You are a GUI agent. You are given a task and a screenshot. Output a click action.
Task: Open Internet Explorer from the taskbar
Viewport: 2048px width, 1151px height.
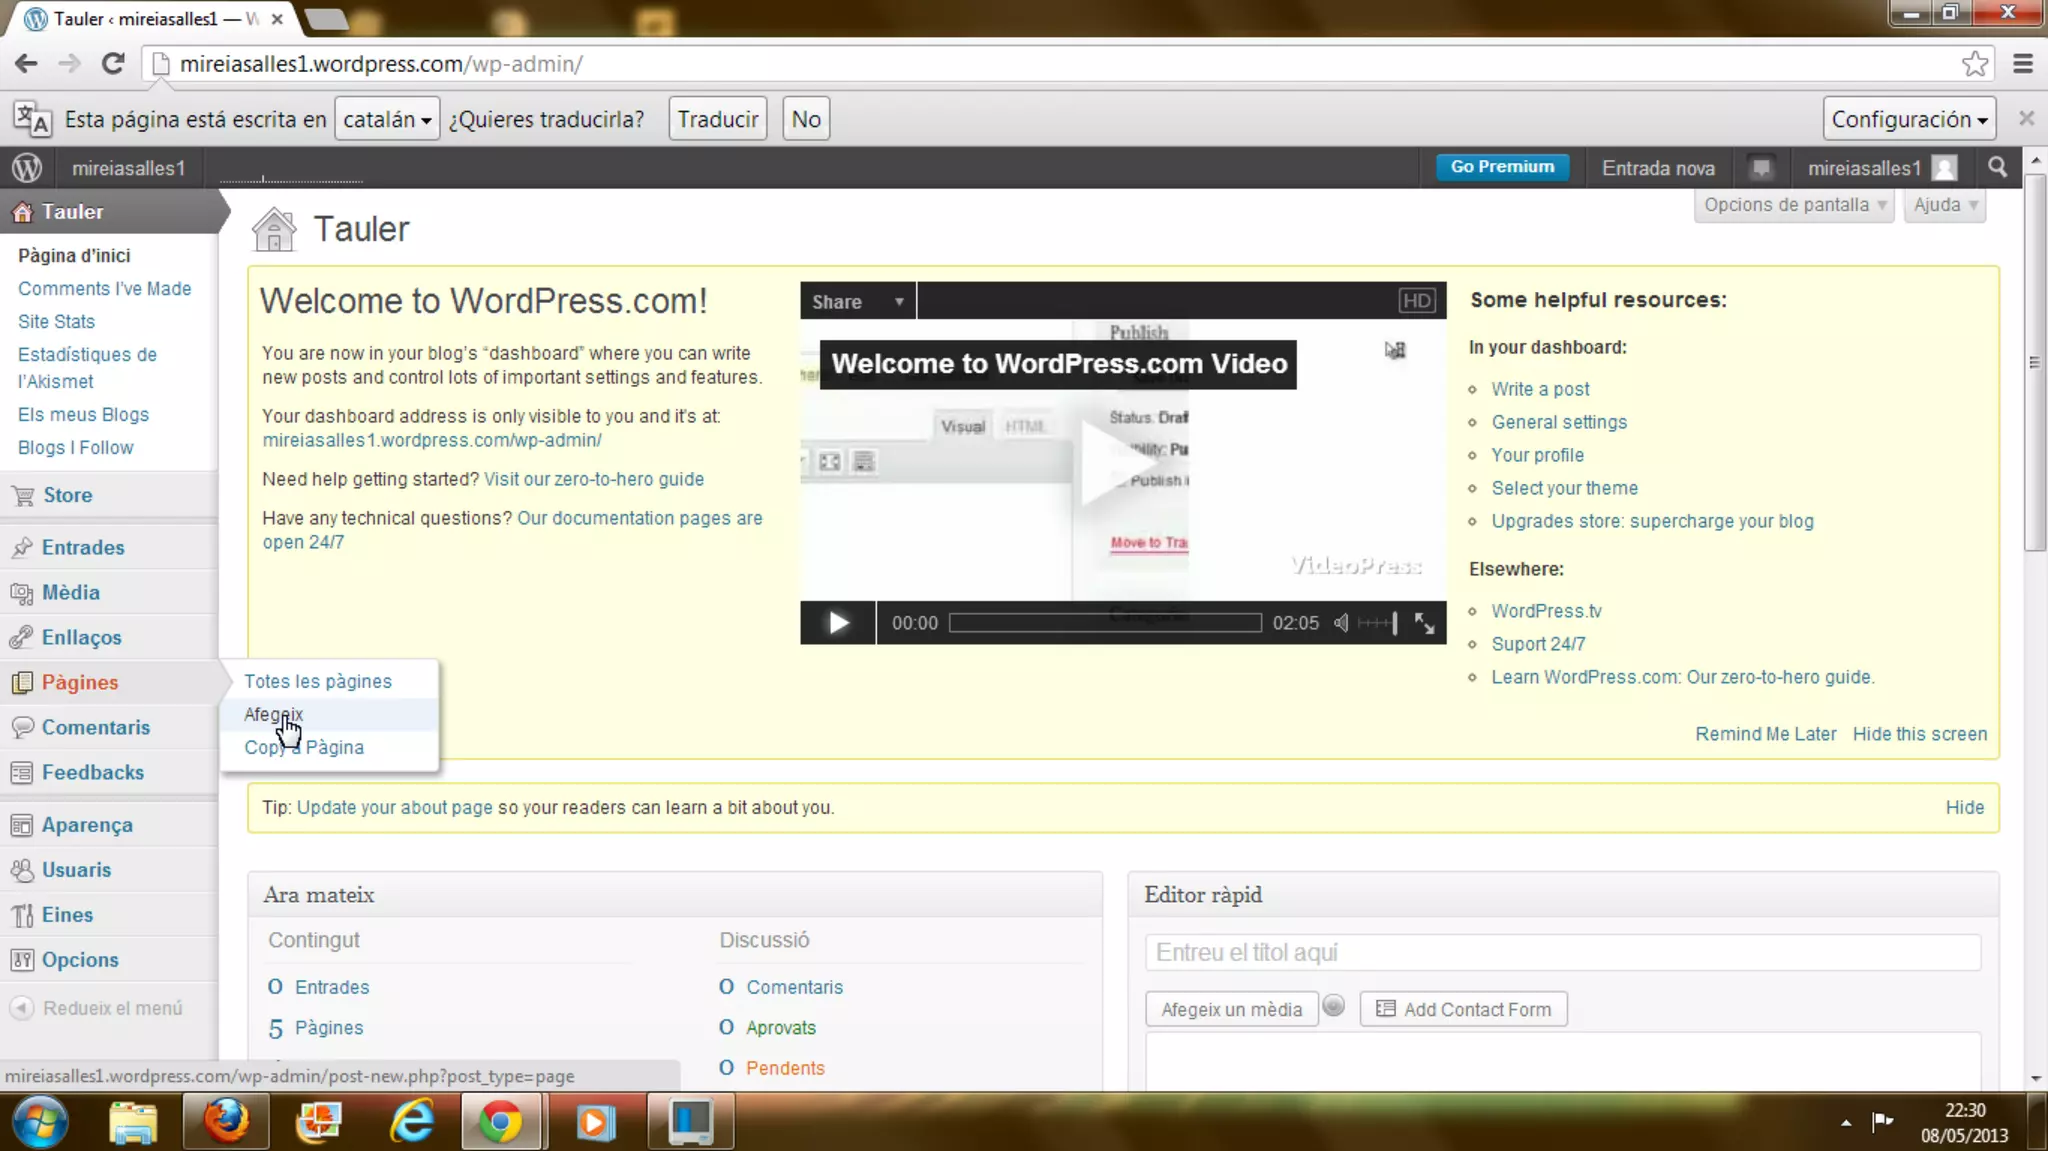pyautogui.click(x=412, y=1121)
